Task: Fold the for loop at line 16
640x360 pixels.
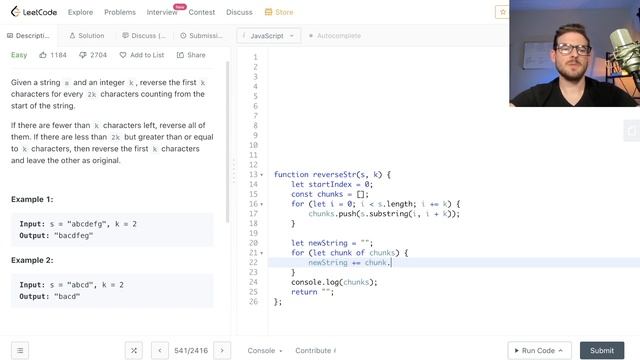Action: [x=262, y=204]
